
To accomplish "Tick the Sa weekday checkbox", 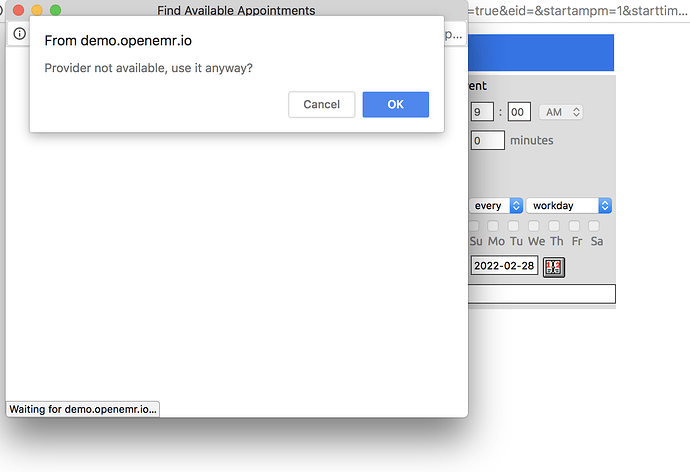I will (594, 226).
